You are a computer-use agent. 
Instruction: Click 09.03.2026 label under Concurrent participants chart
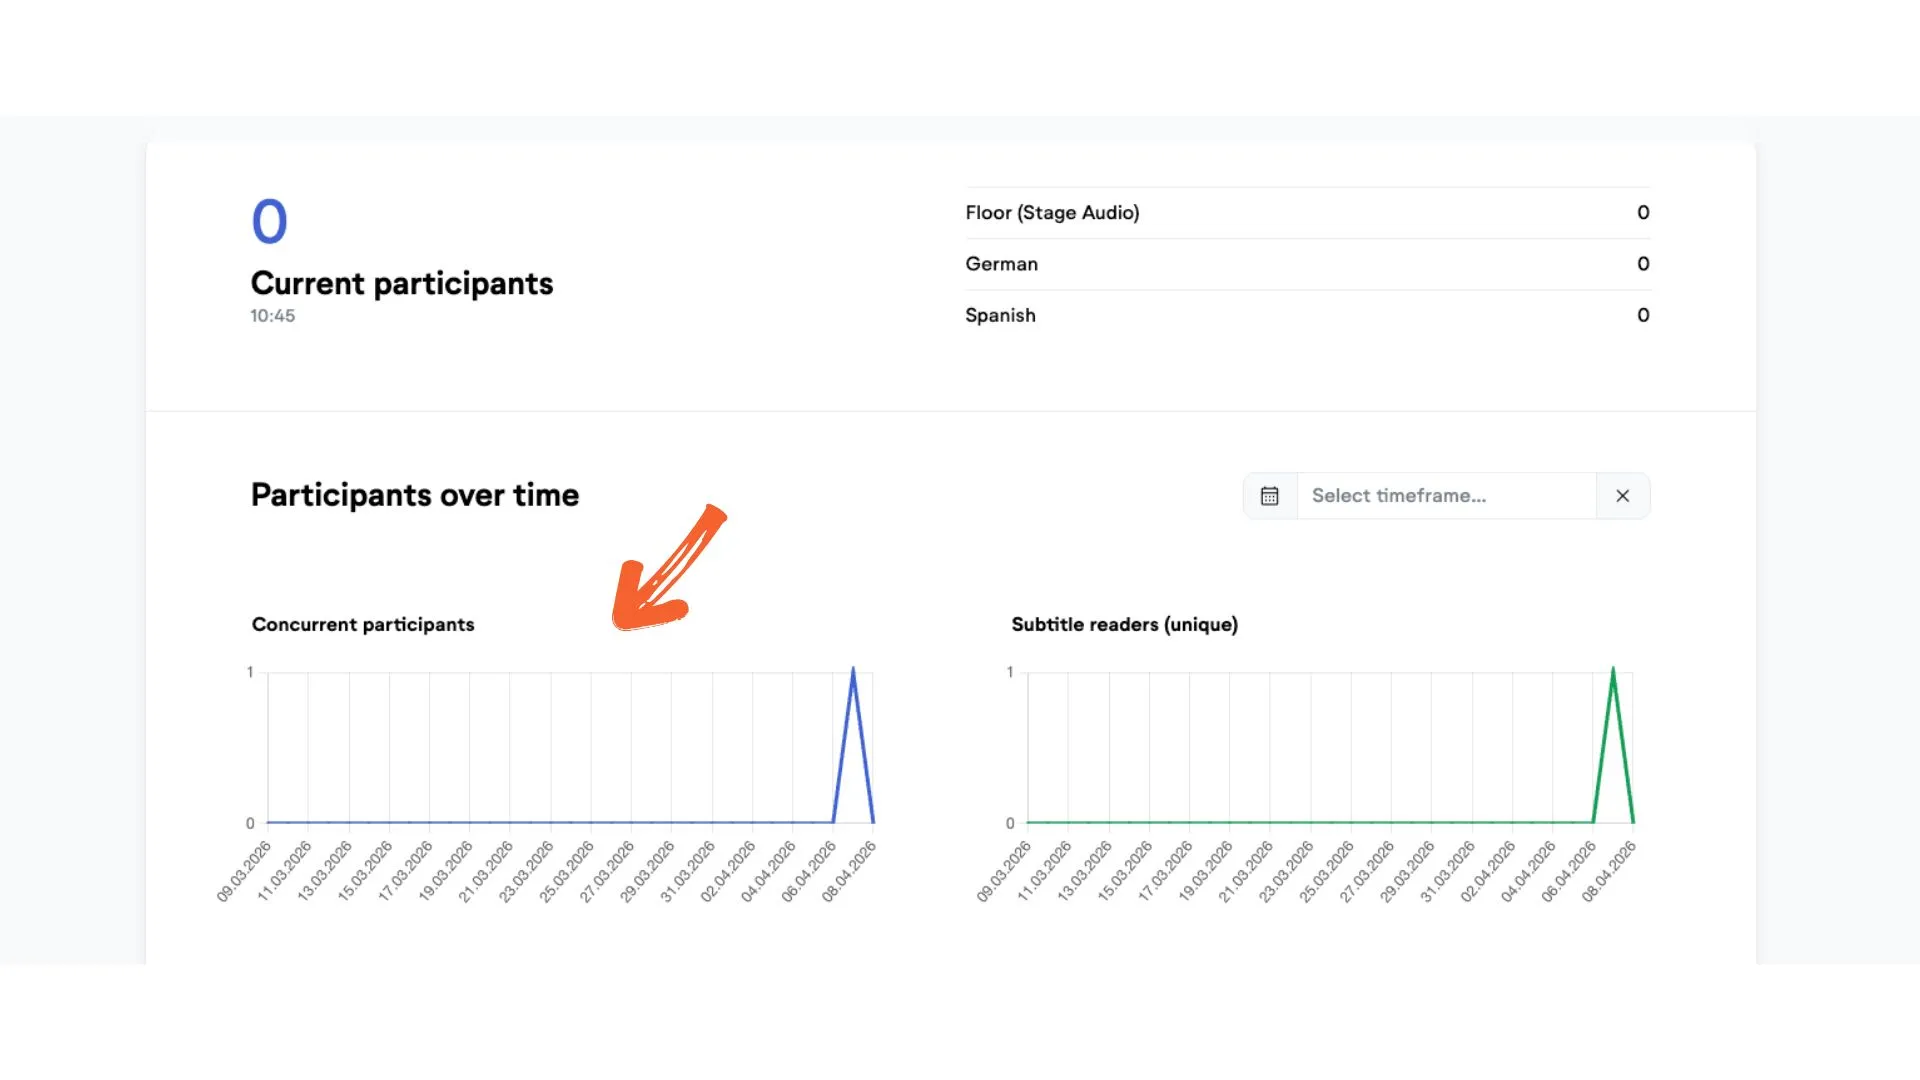click(x=244, y=872)
